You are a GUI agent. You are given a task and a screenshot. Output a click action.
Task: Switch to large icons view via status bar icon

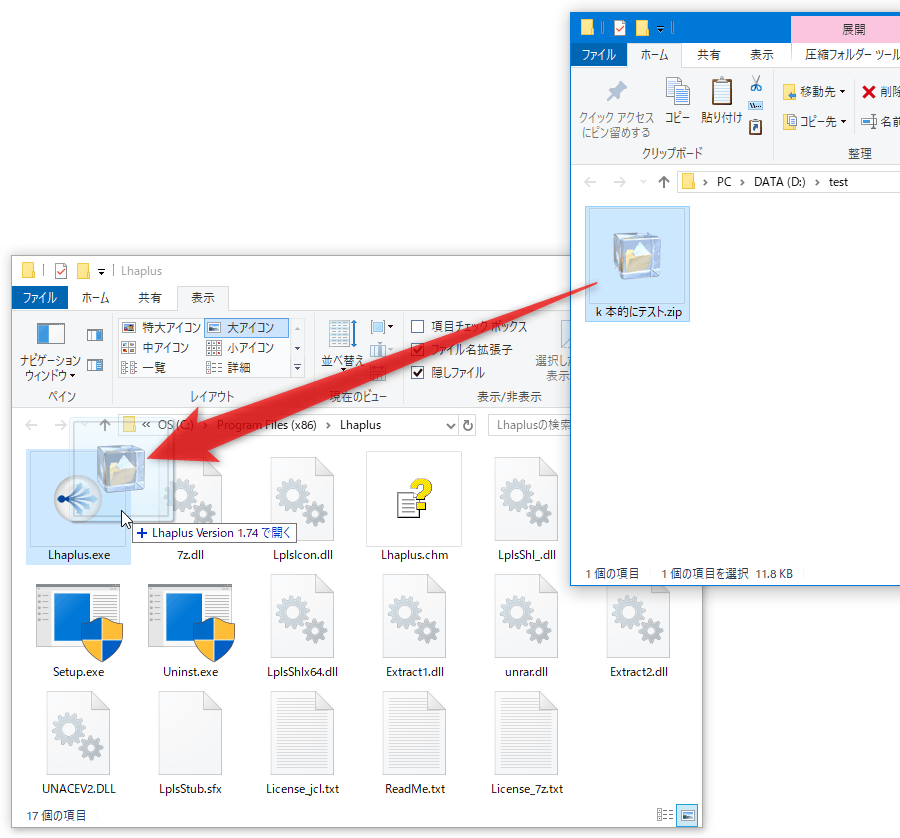(x=687, y=815)
